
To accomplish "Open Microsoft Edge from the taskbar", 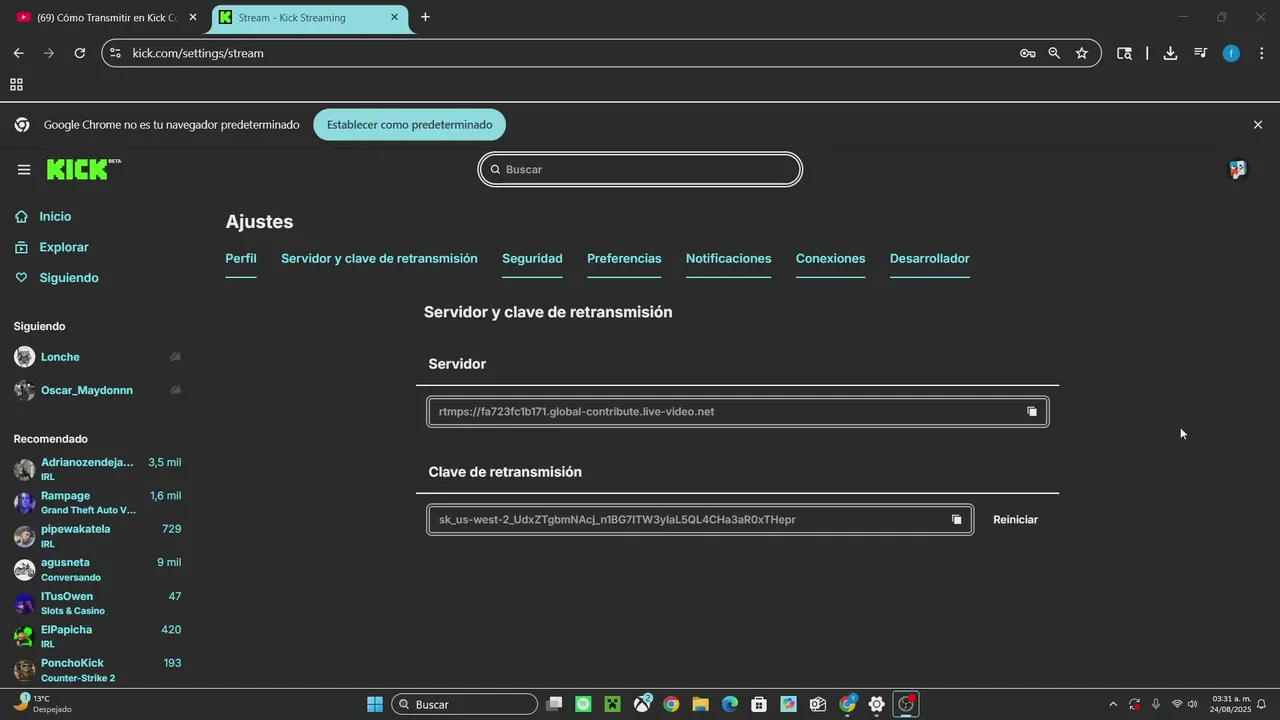I will tap(730, 704).
